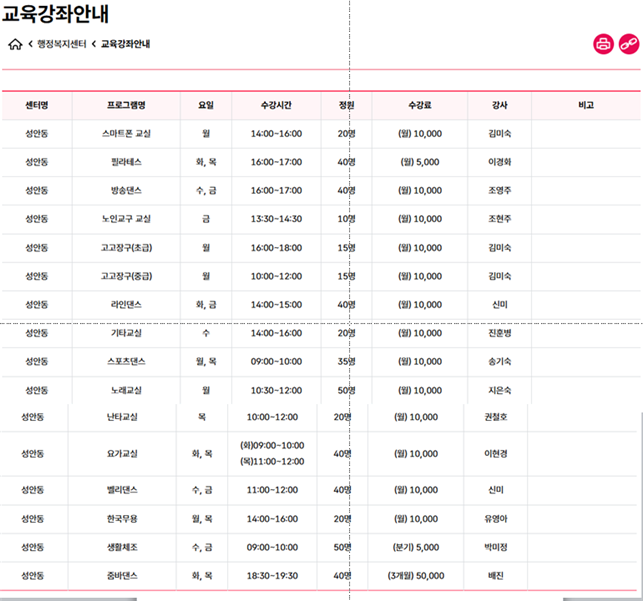Click the 프로그램명 column header

[x=126, y=105]
